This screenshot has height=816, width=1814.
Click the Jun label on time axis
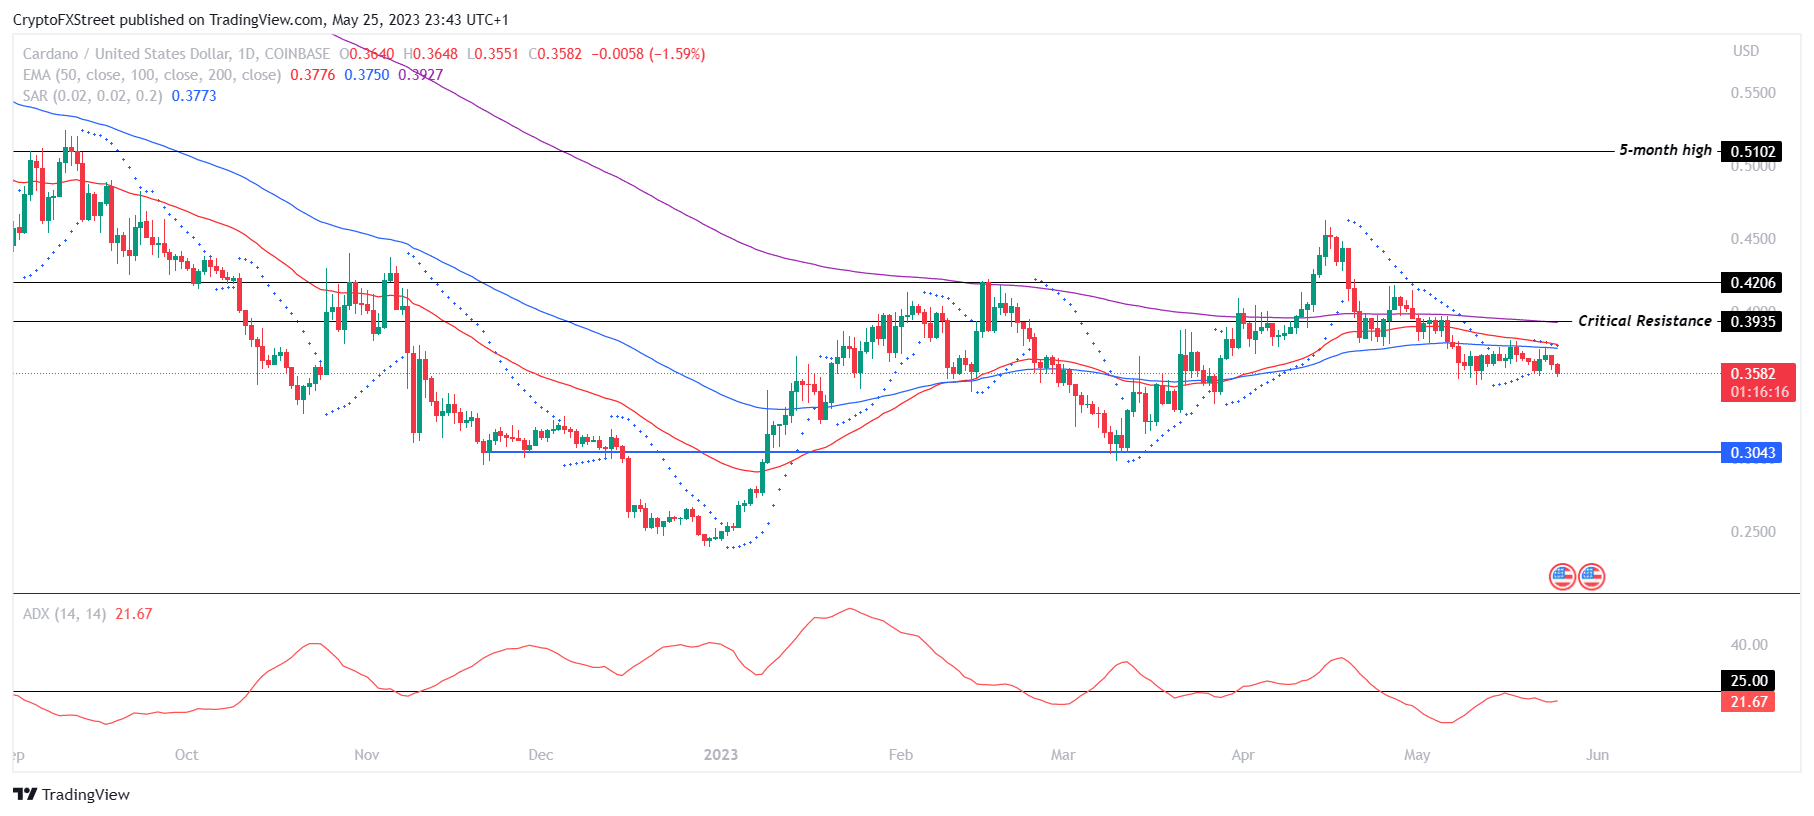[1597, 755]
